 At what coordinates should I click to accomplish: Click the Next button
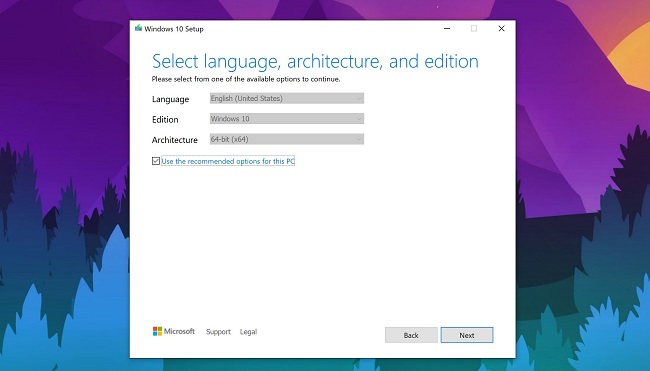tap(467, 335)
